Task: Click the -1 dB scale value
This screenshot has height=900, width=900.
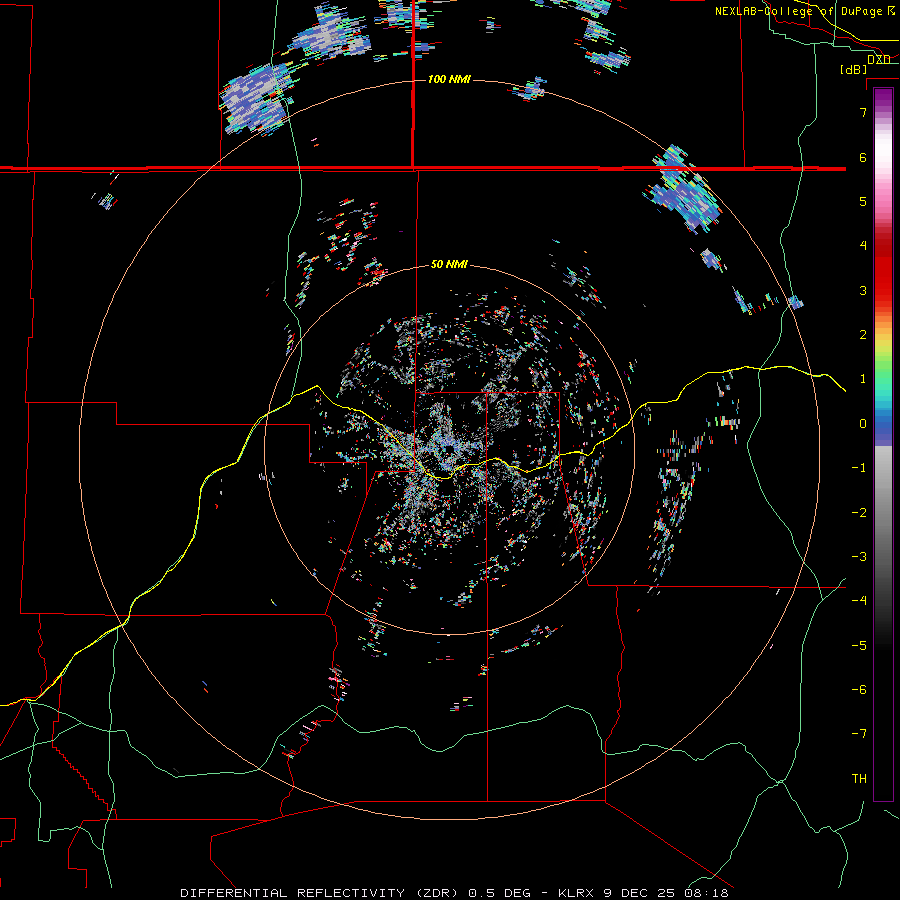Action: click(x=859, y=468)
